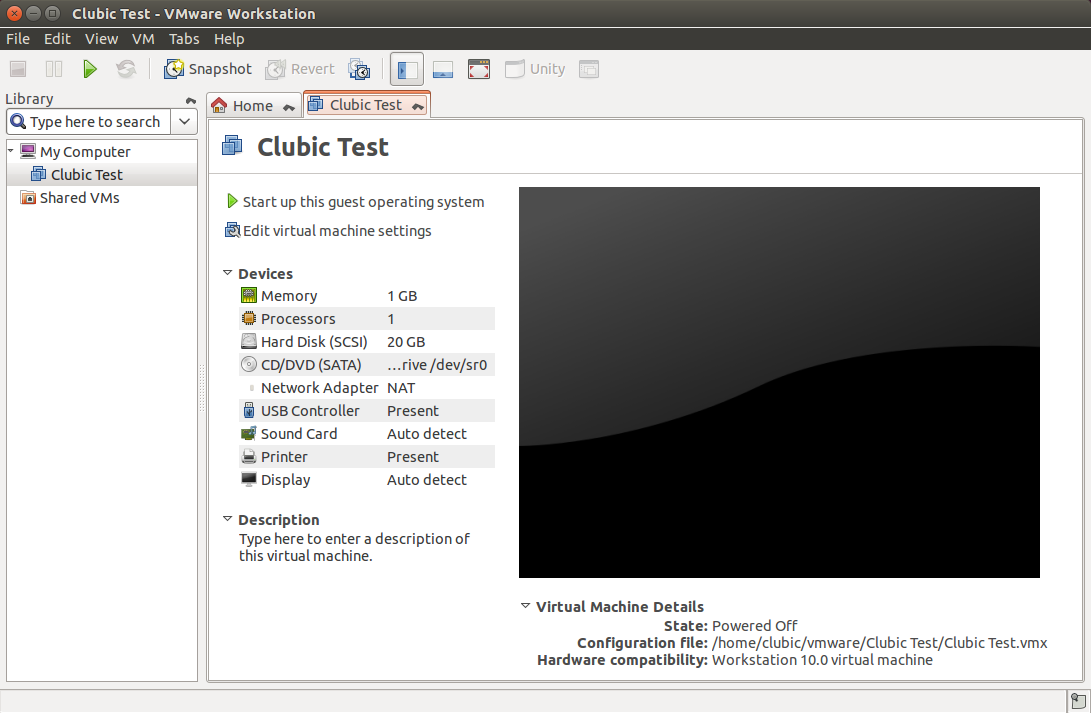The width and height of the screenshot is (1091, 713).
Task: Select the Snapshot camera icon
Action: 176,68
